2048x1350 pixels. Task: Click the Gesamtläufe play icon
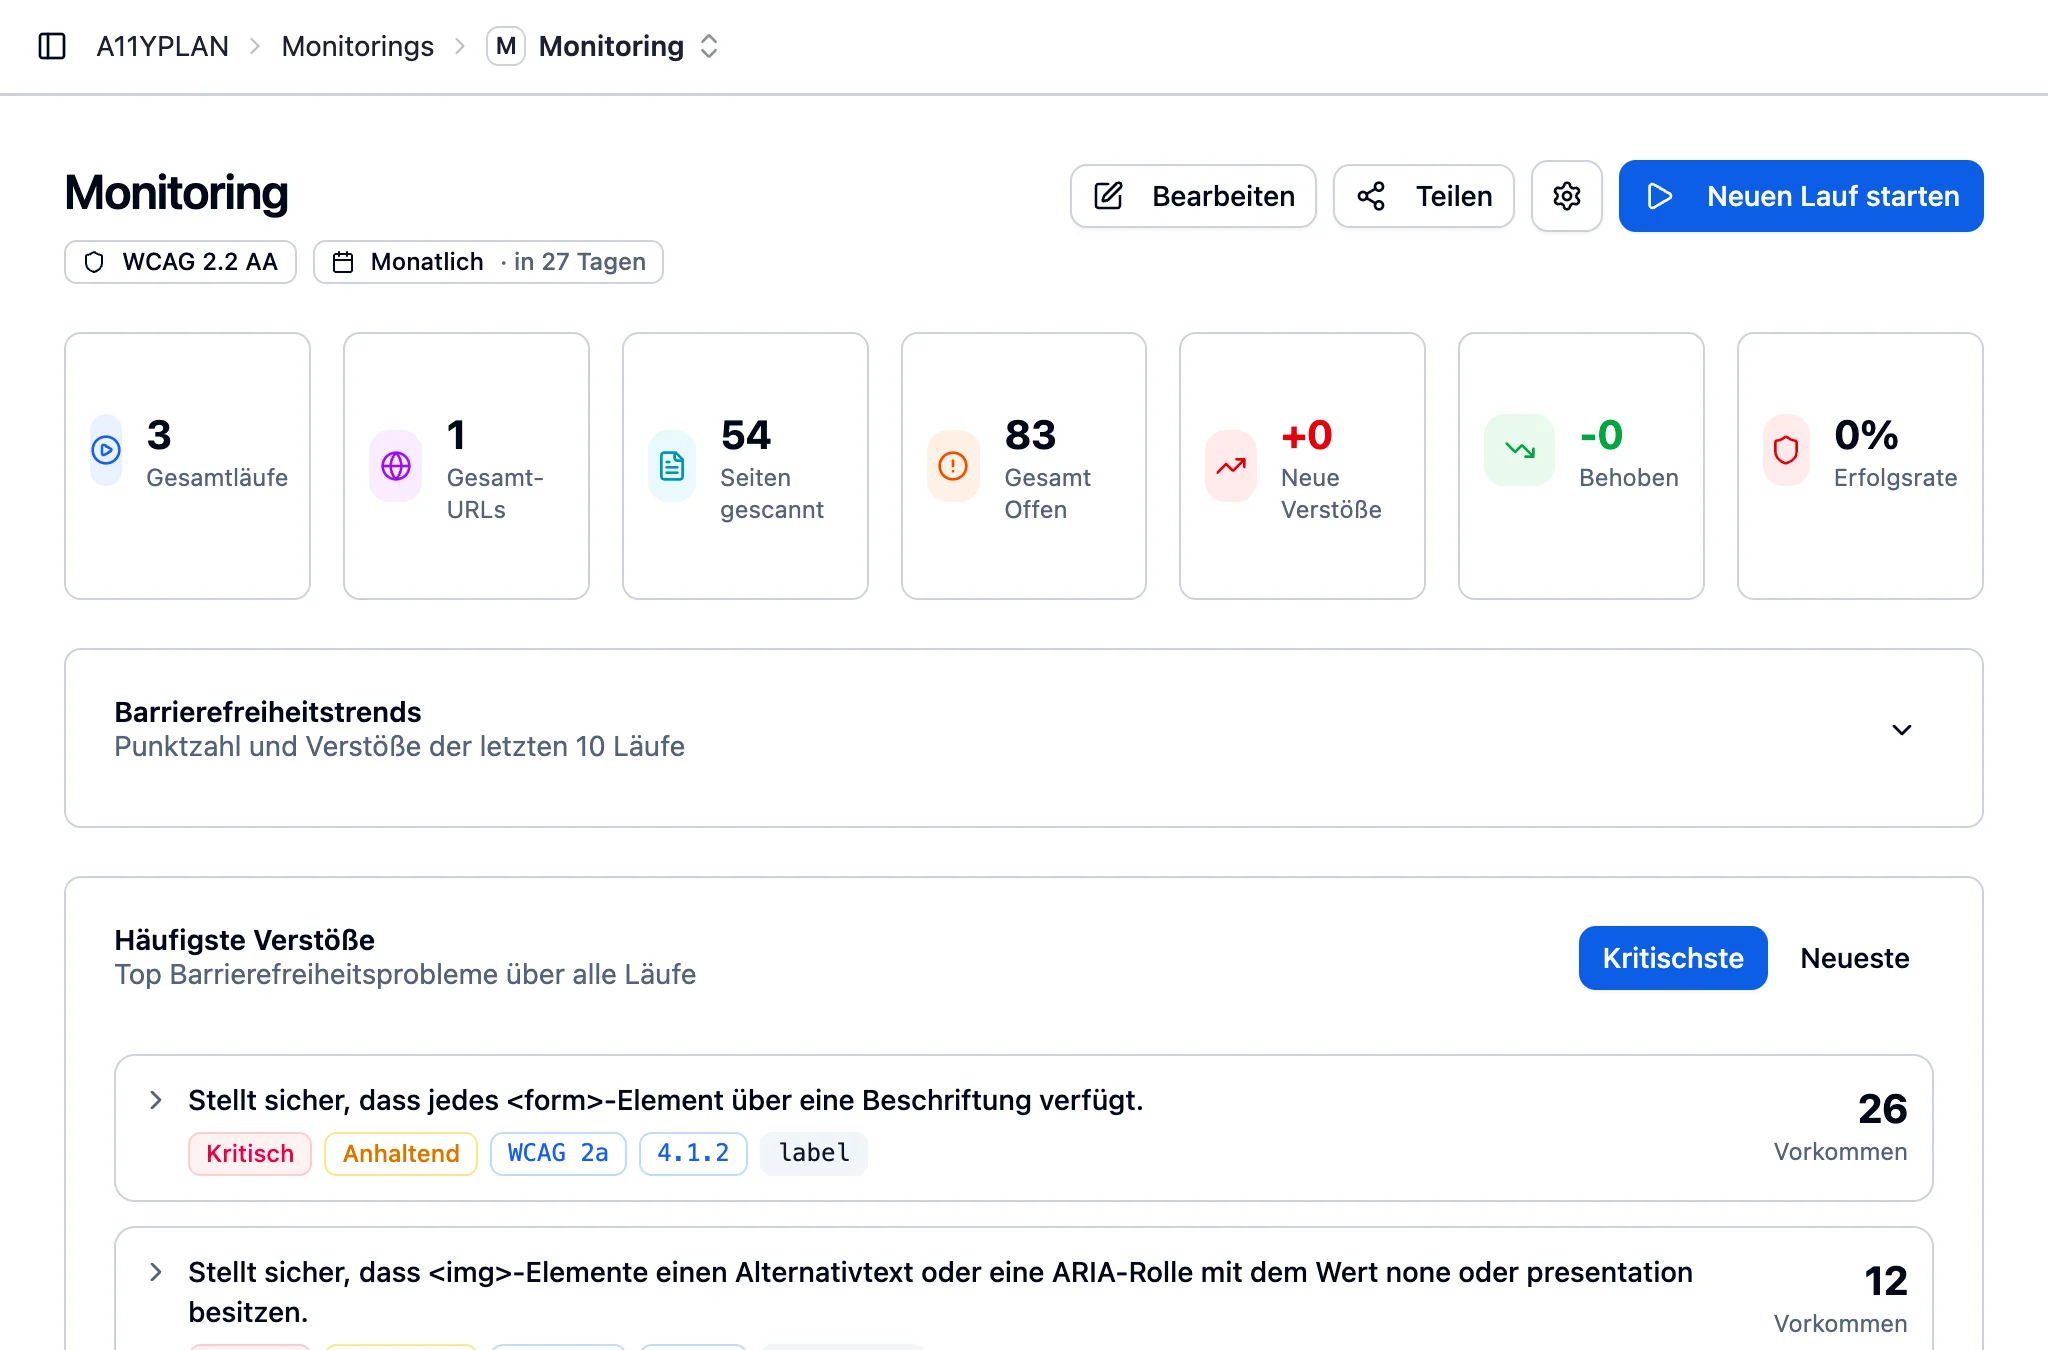105,451
